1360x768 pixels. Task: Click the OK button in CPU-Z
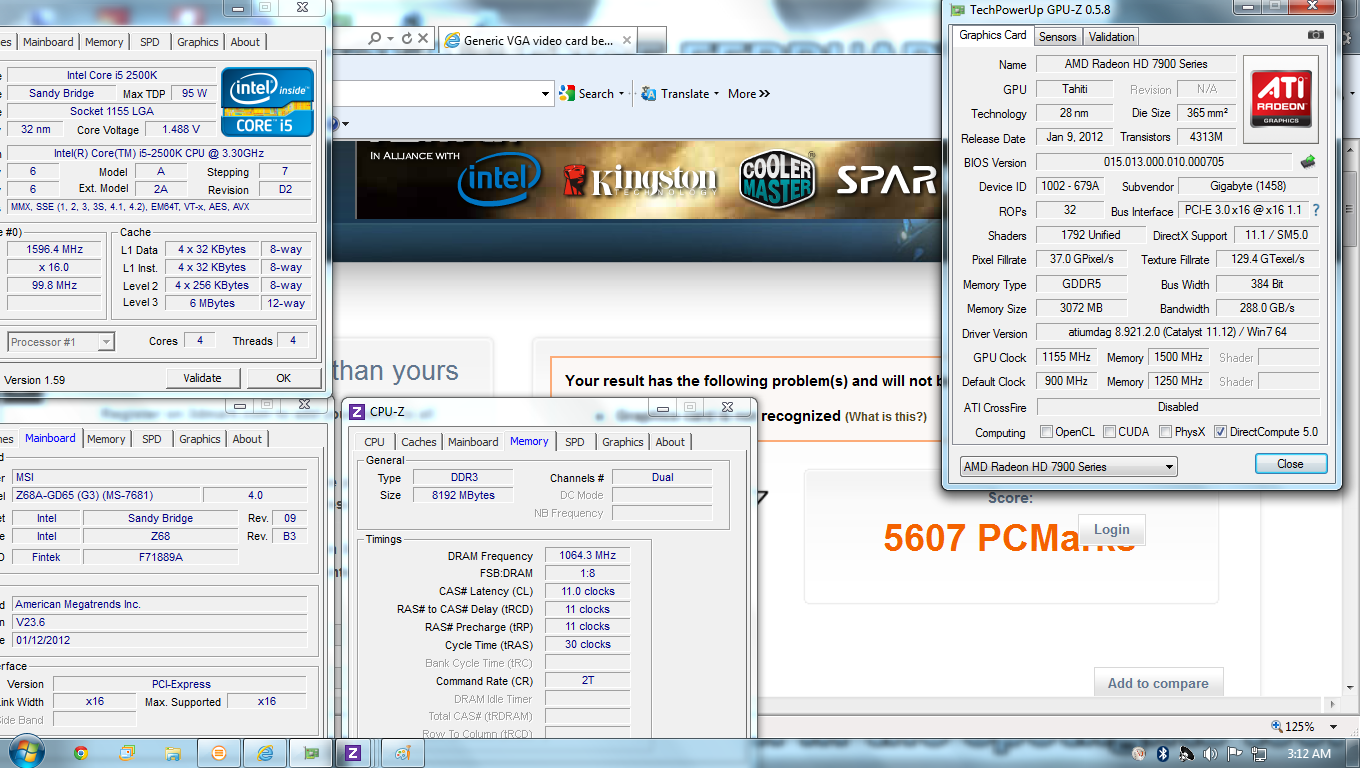[284, 378]
